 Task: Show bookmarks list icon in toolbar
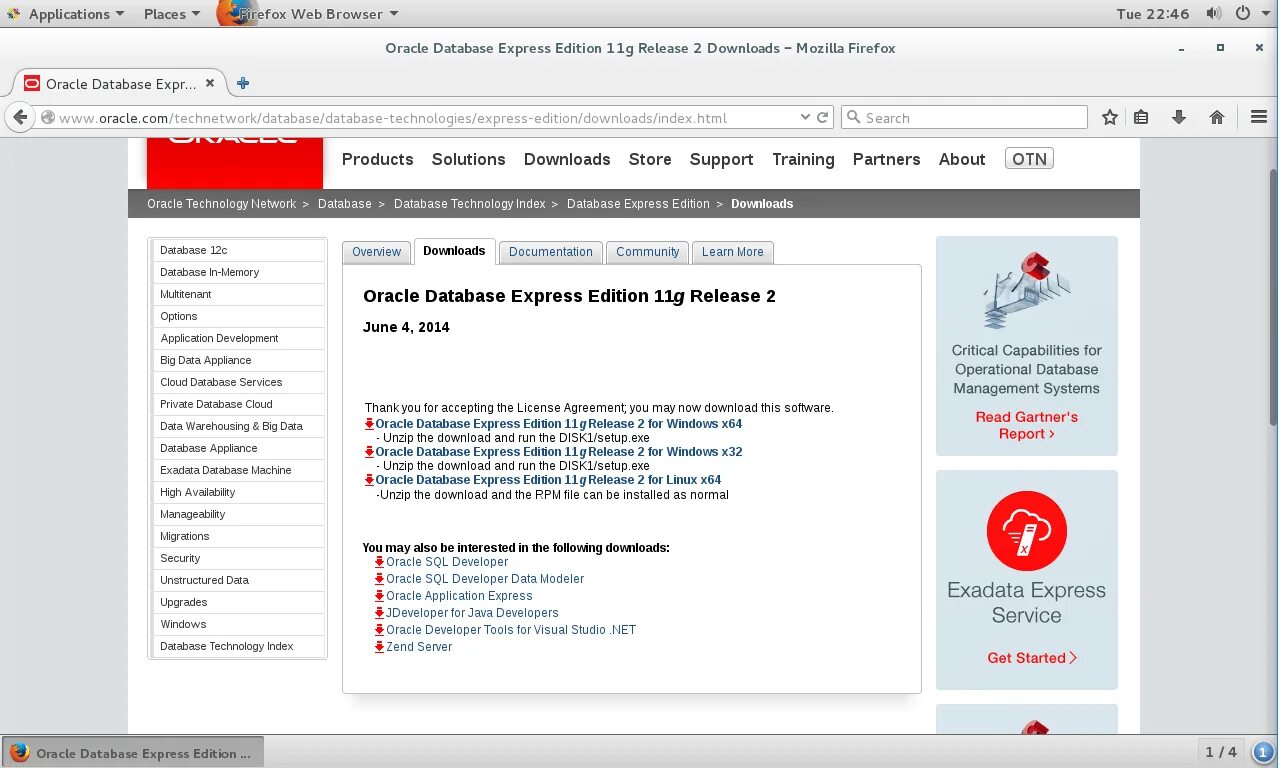(x=1141, y=117)
